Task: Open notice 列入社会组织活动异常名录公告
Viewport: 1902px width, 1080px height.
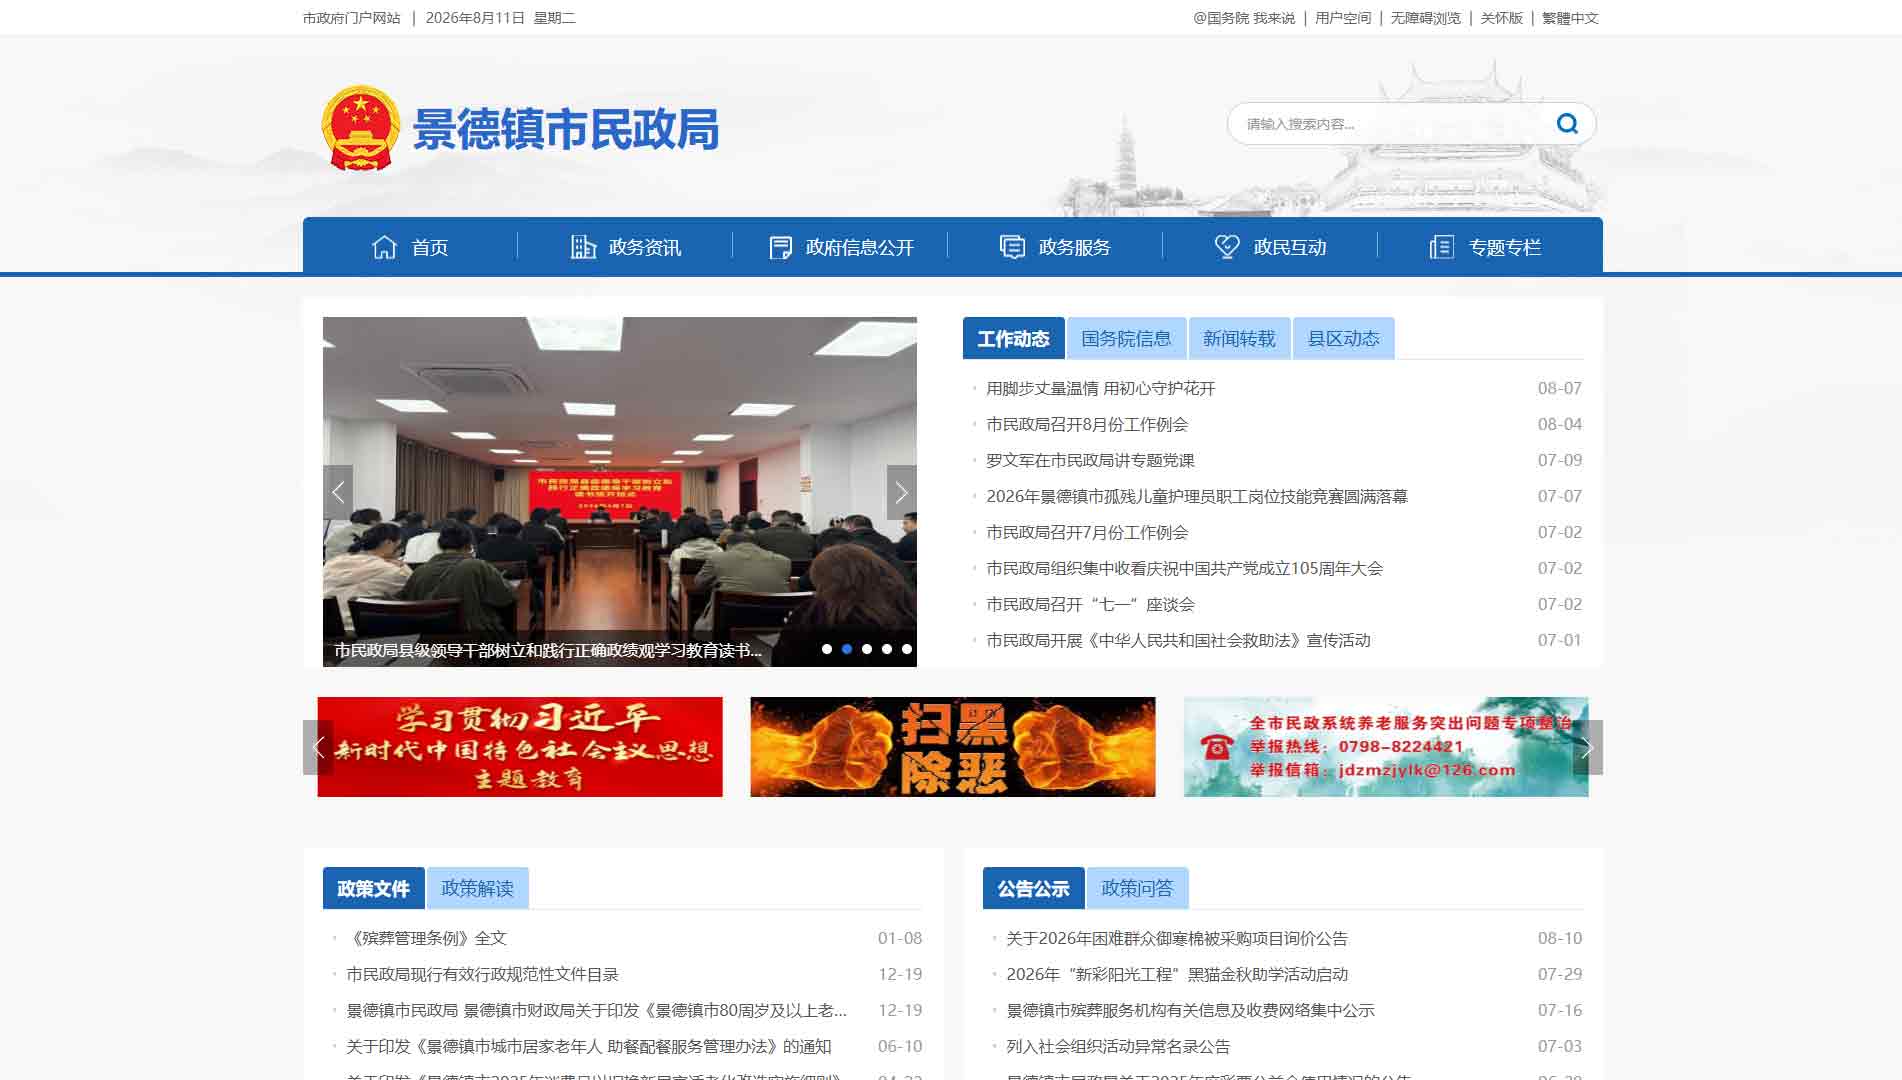Action: 1118,1046
